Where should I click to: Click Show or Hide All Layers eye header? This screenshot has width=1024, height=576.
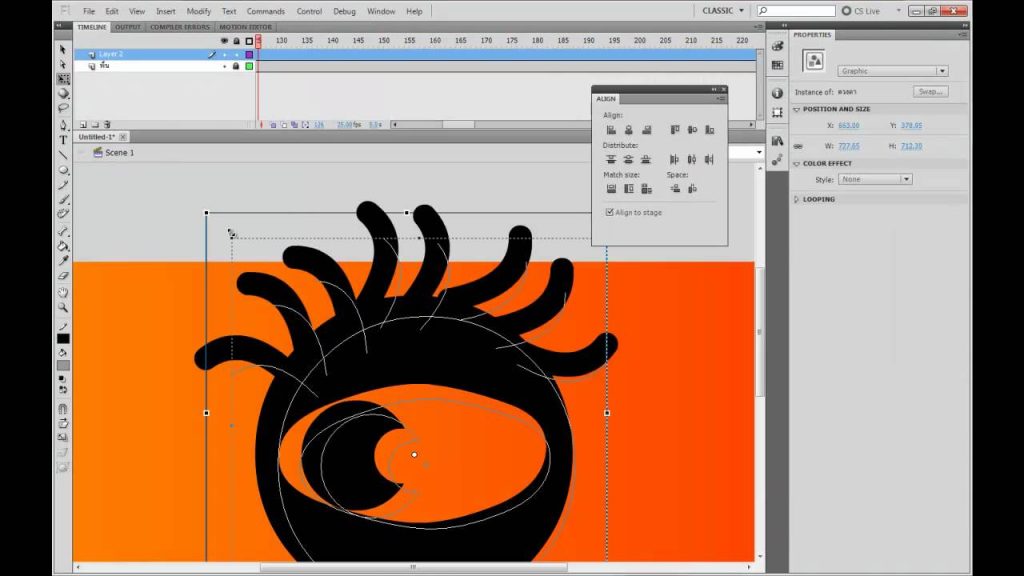pyautogui.click(x=225, y=40)
